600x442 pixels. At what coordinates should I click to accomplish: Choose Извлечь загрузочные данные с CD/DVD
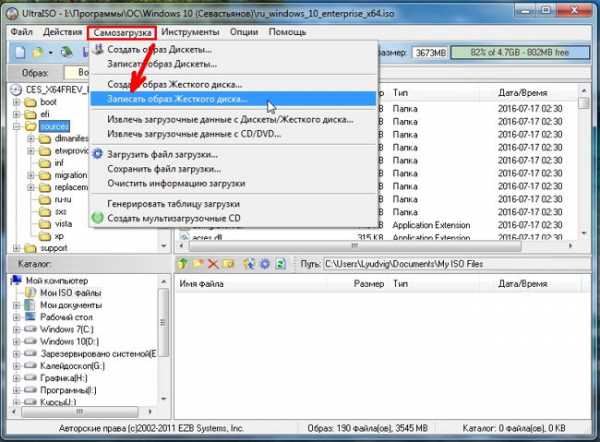[233, 134]
